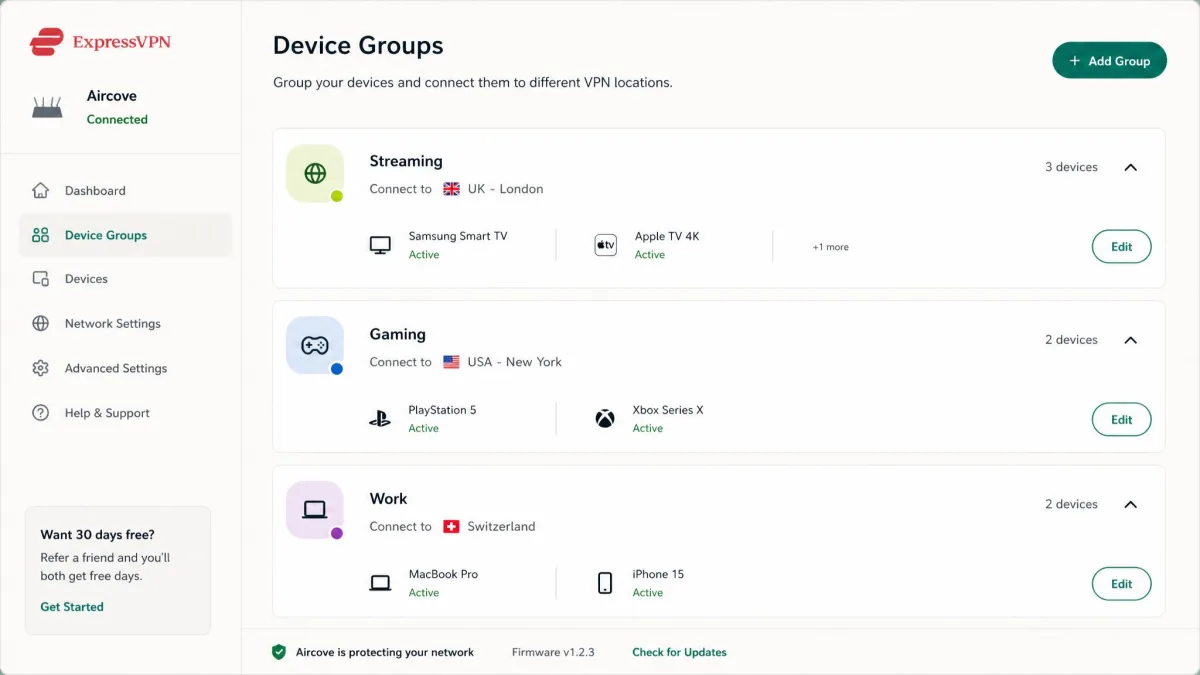Open Network Settings
This screenshot has height=675, width=1200.
[x=125, y=323]
